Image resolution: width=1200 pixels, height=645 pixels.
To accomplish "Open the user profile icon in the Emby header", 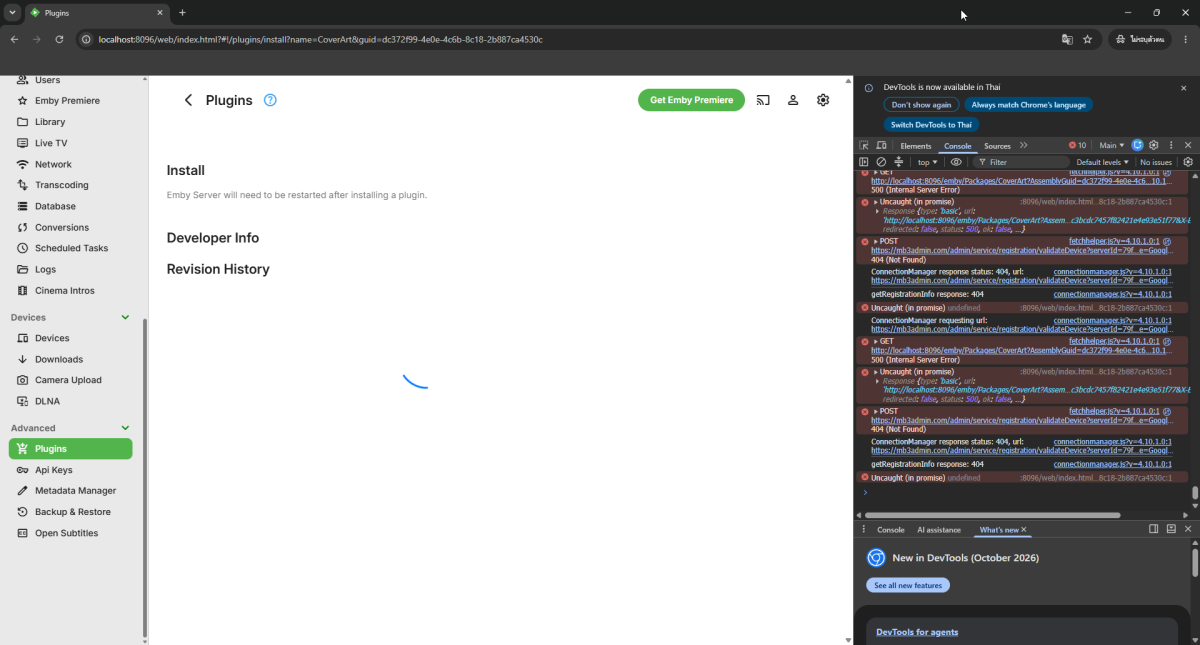I will pos(793,100).
